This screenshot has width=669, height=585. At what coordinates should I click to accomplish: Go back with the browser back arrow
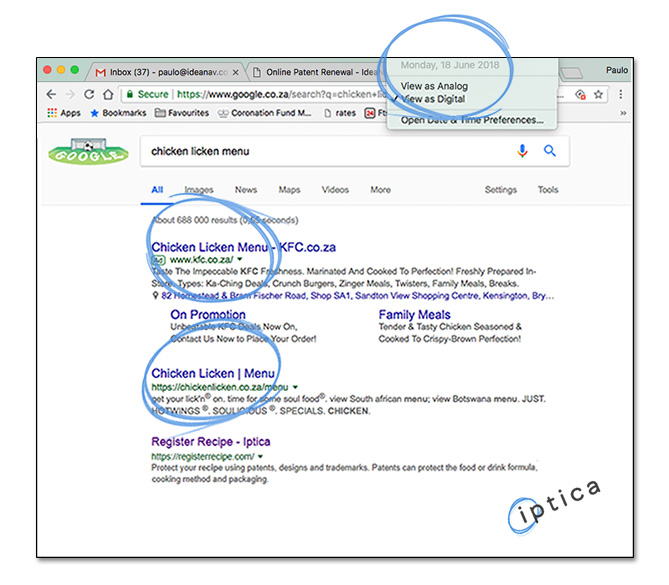51,94
